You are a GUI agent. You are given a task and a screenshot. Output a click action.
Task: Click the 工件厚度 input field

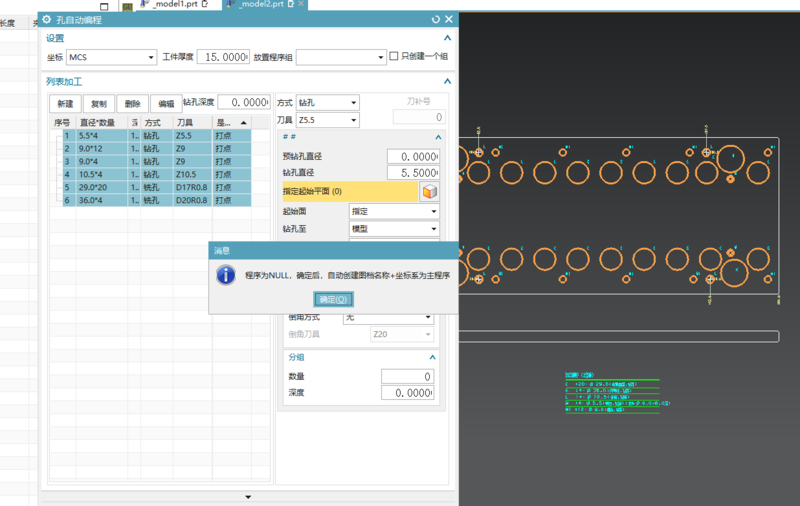223,57
